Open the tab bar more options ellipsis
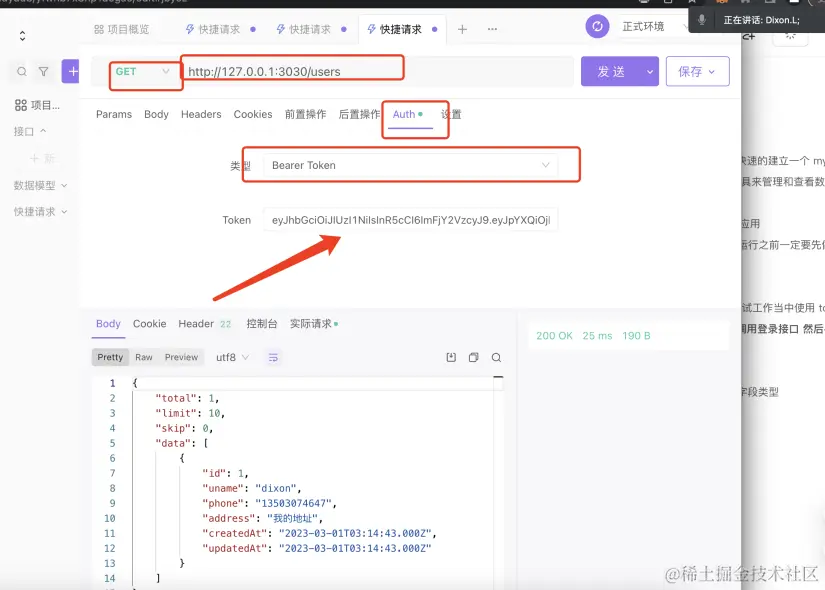The image size is (825, 590). tap(492, 29)
